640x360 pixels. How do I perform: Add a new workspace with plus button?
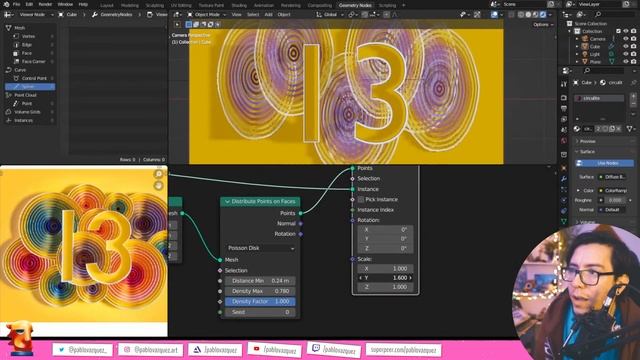(404, 5)
